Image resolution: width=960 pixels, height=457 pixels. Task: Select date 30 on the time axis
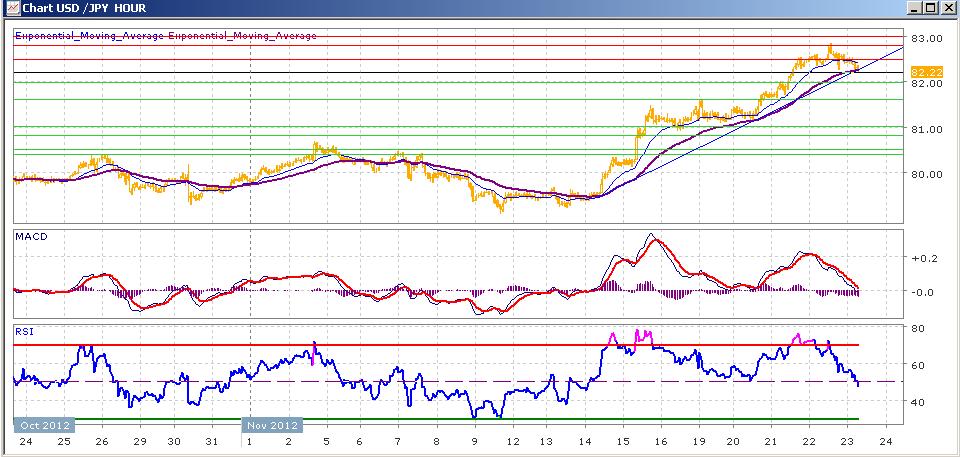coord(174,441)
